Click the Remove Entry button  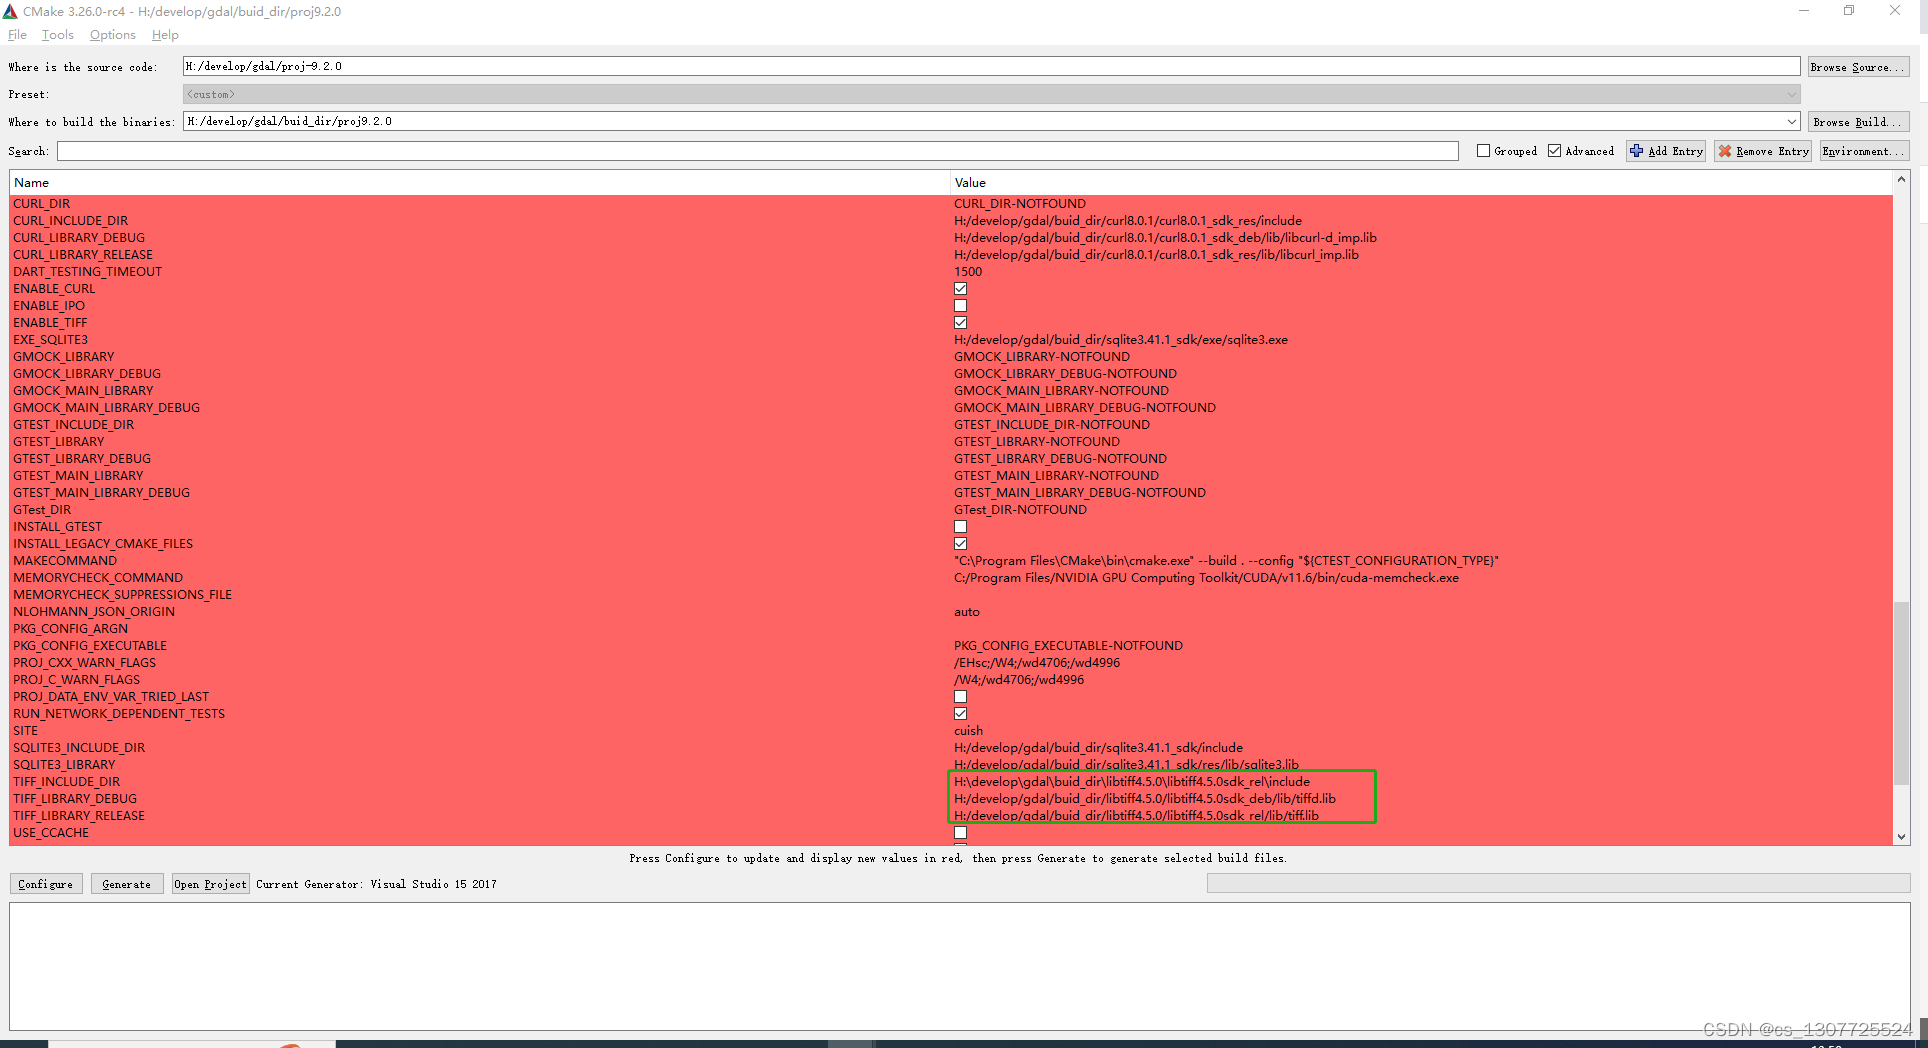point(1763,151)
